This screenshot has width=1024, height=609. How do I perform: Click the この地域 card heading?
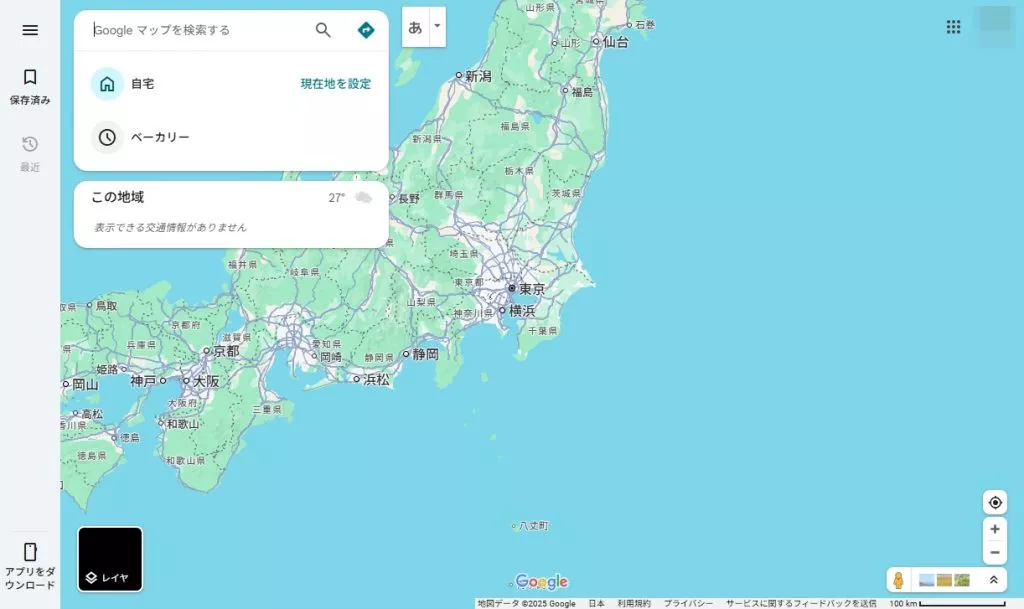coord(118,197)
